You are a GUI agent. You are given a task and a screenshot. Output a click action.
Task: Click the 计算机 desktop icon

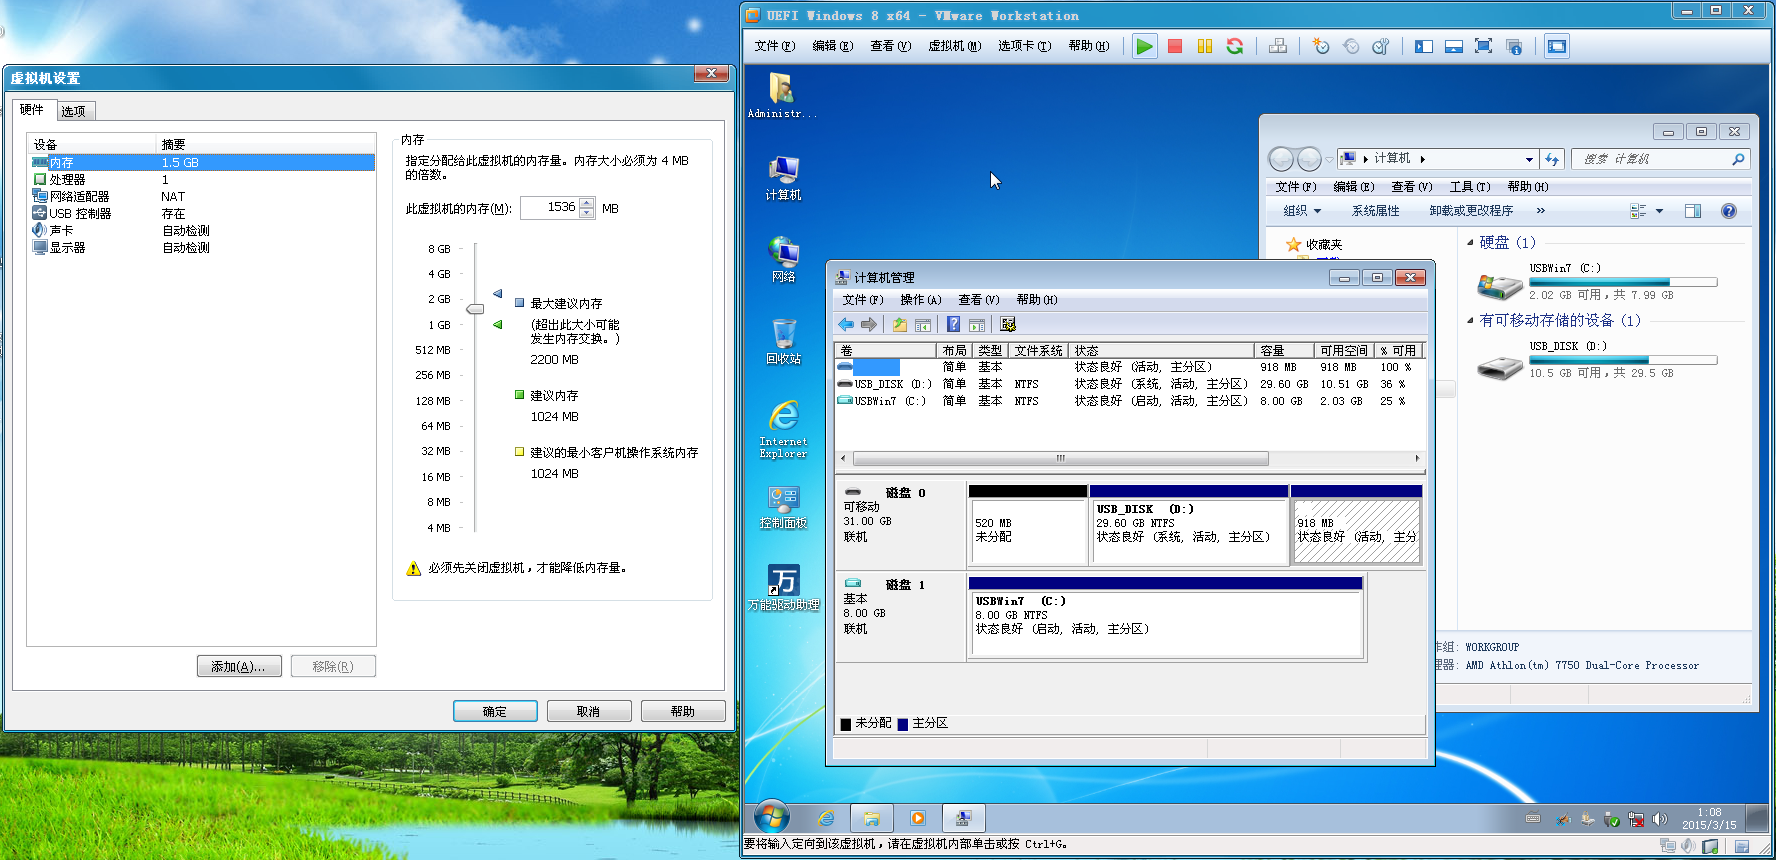(x=783, y=178)
